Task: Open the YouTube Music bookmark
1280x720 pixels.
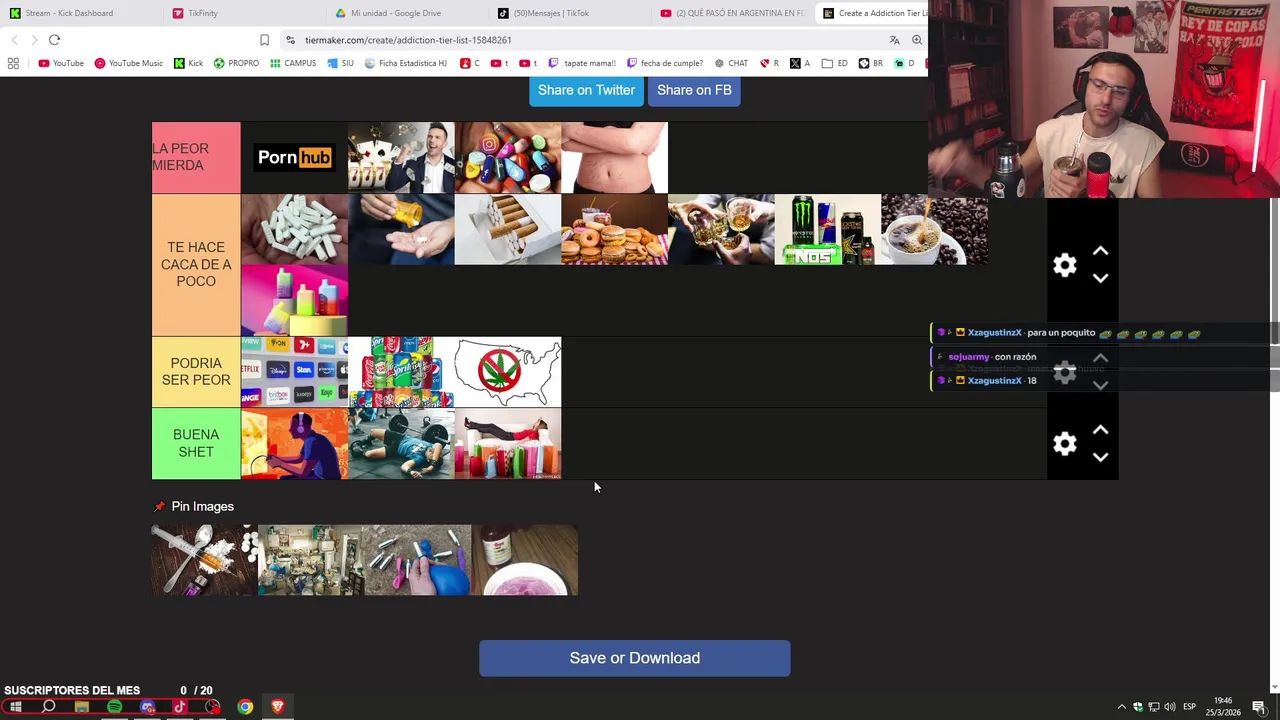Action: (x=128, y=63)
